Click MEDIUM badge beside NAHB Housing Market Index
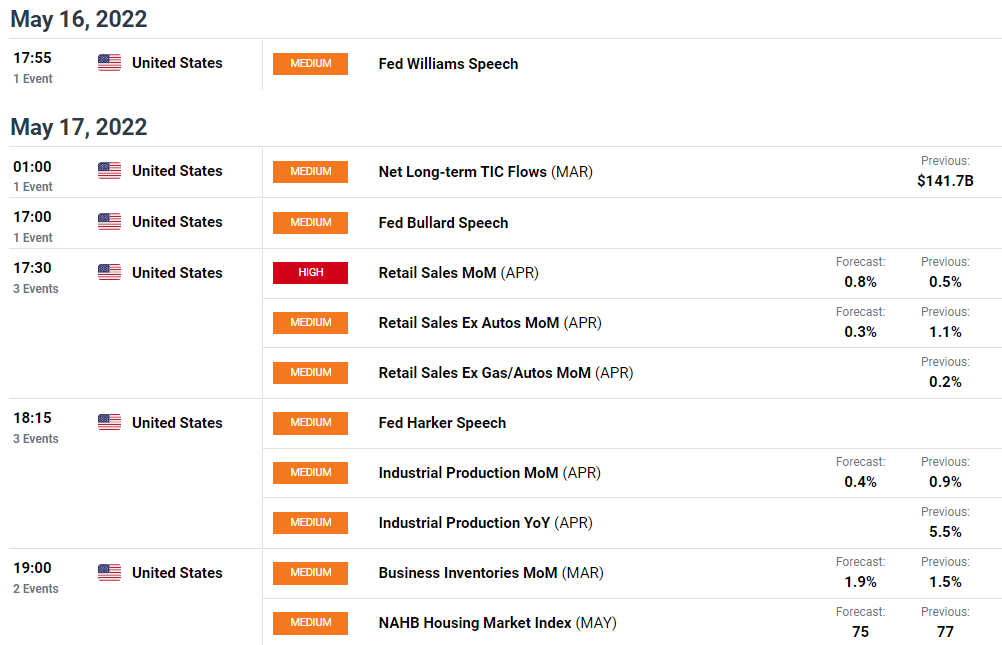The width and height of the screenshot is (1002, 645). (x=311, y=623)
